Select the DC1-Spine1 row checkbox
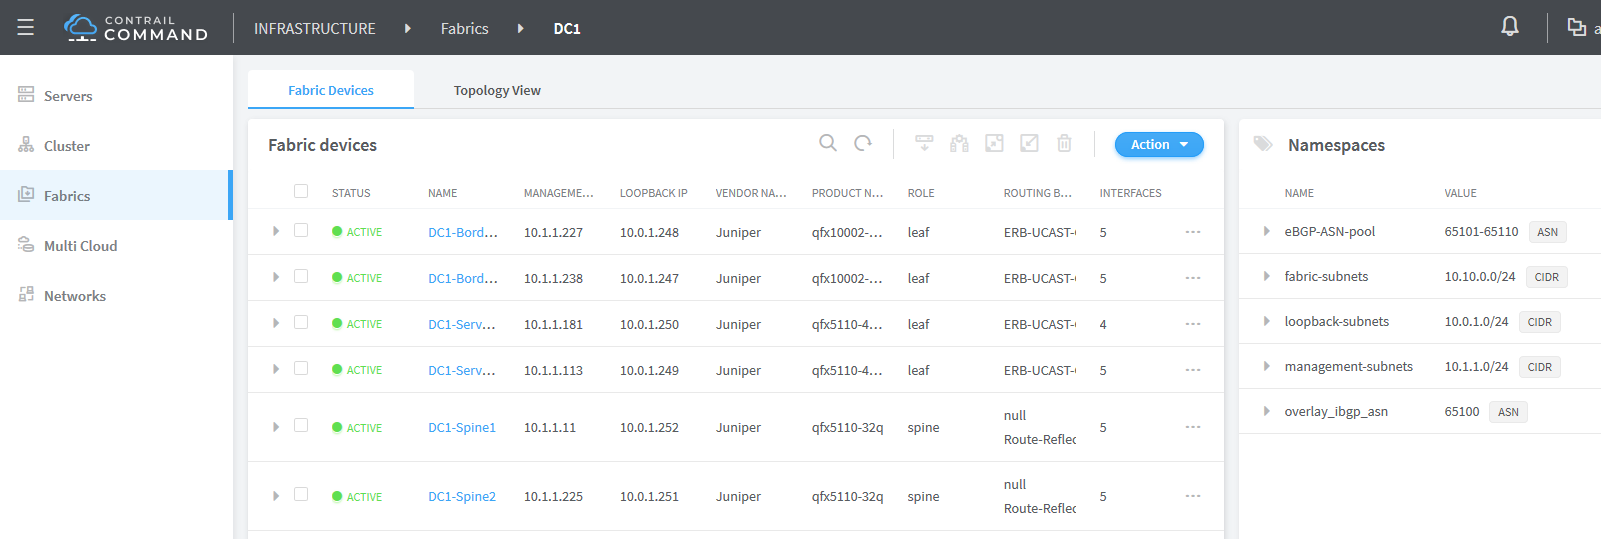 (301, 425)
